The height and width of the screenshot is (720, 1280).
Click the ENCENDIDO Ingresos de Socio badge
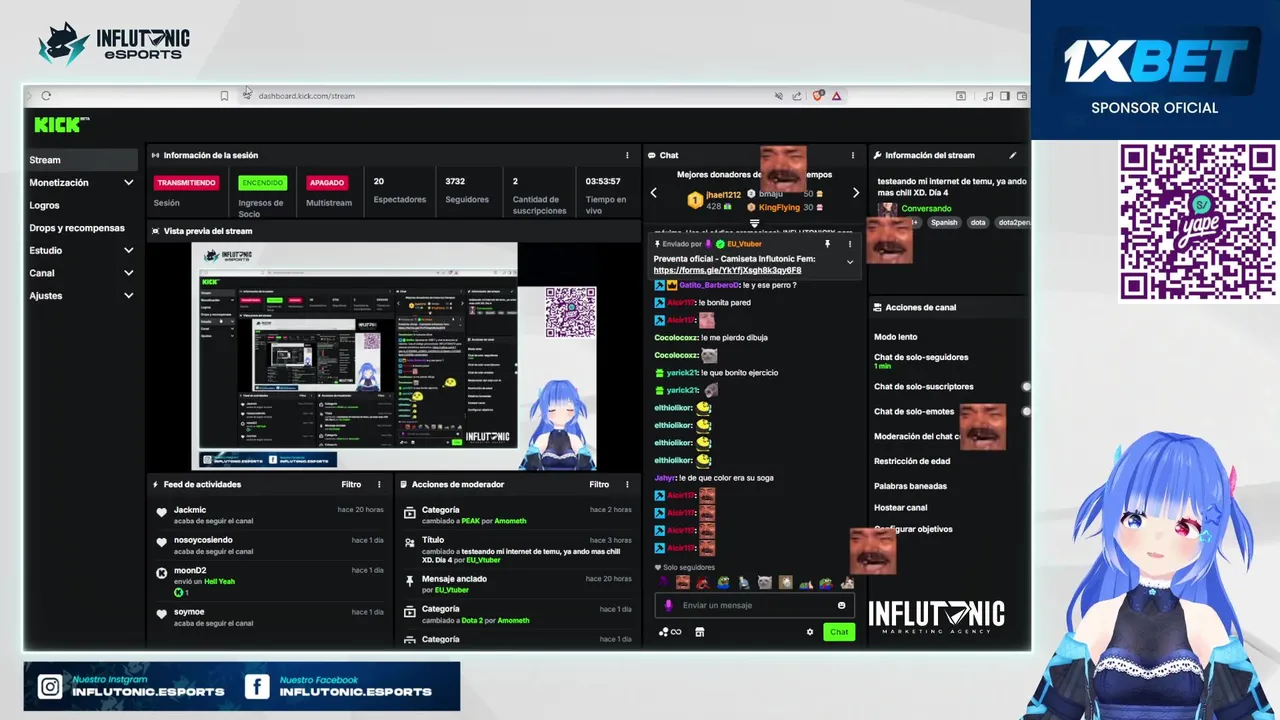click(262, 183)
